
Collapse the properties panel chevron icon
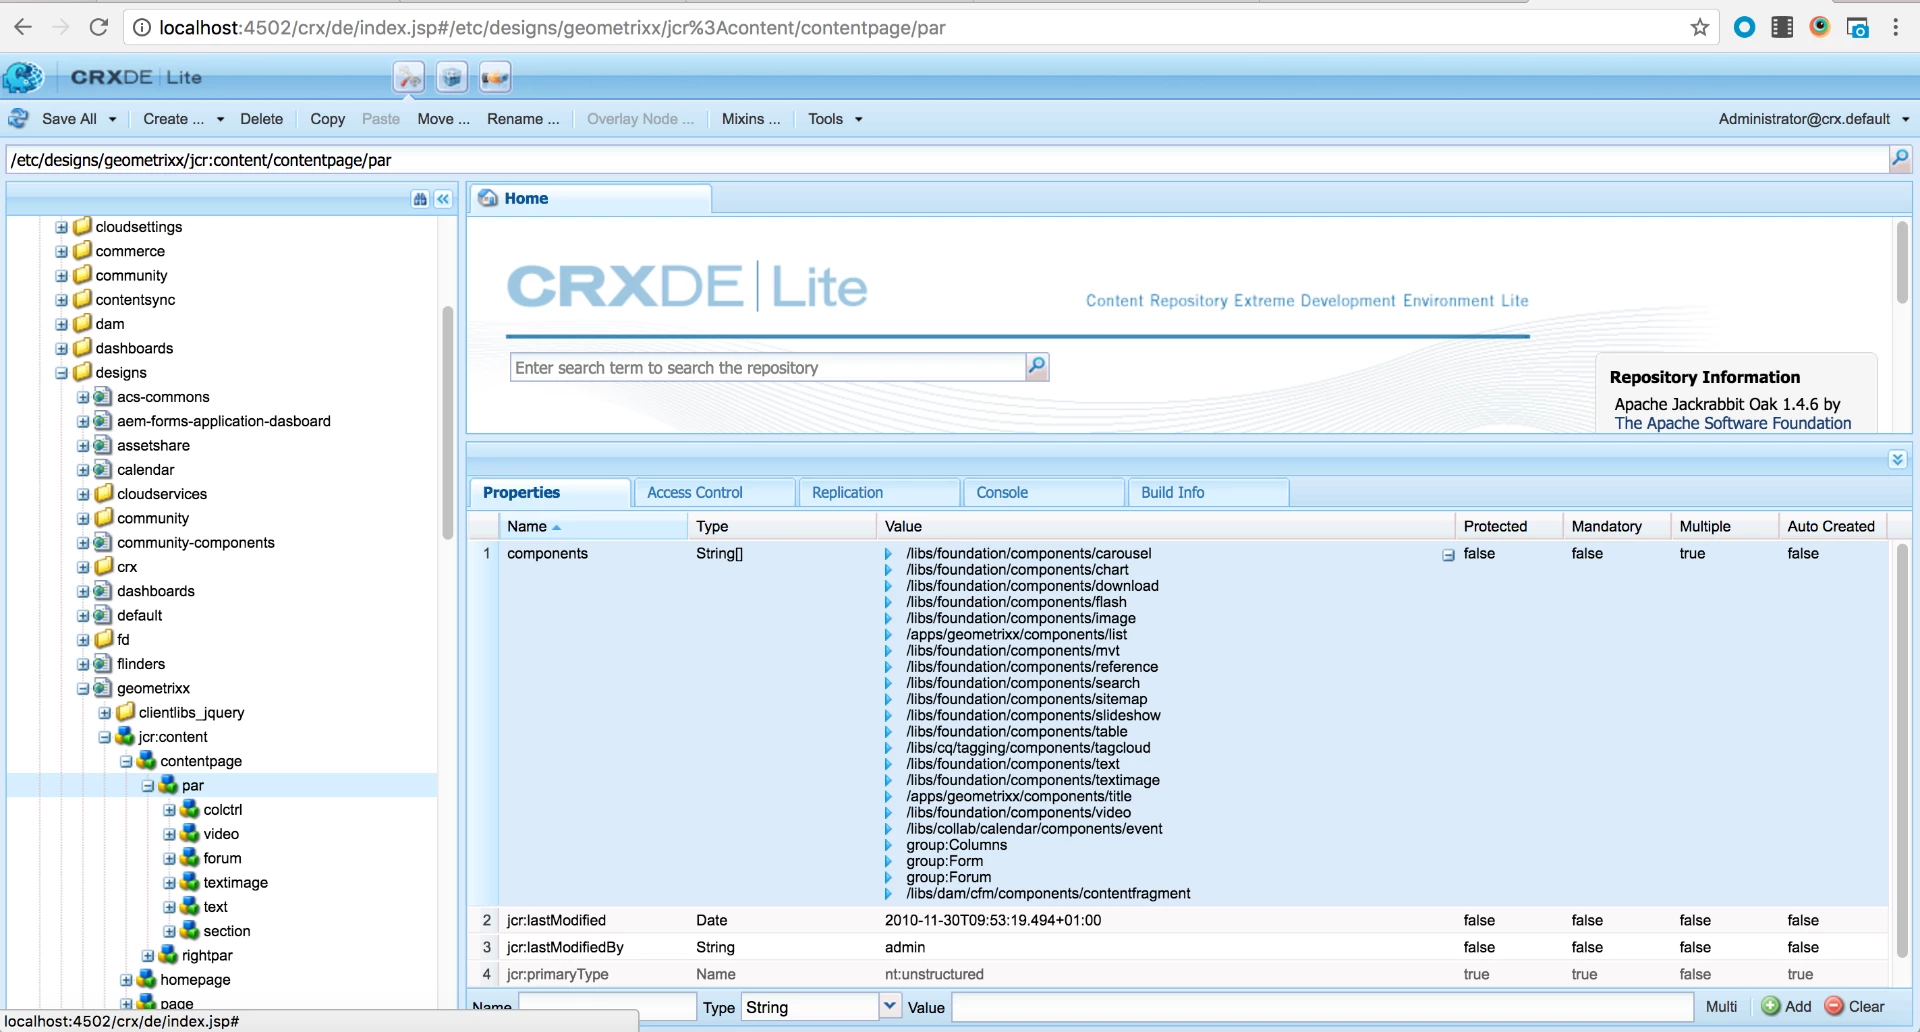[1897, 459]
